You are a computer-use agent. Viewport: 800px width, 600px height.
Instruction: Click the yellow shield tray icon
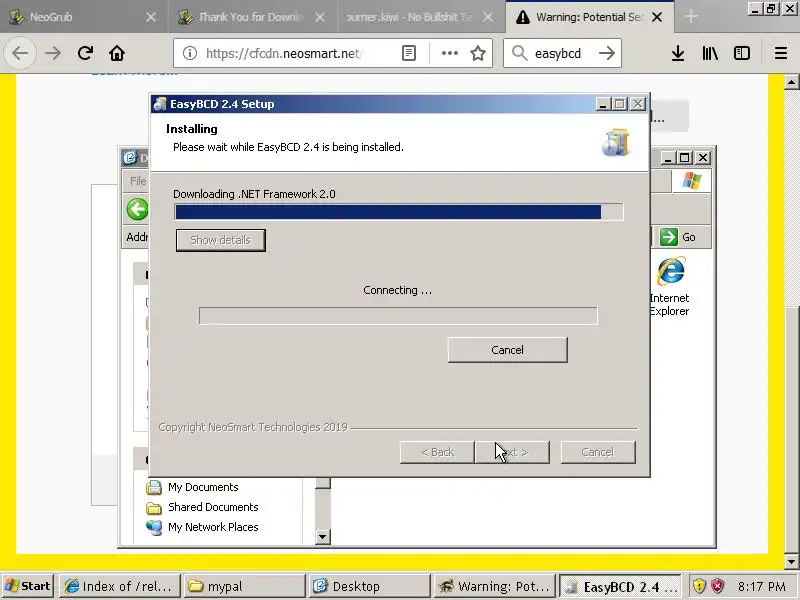[699, 586]
